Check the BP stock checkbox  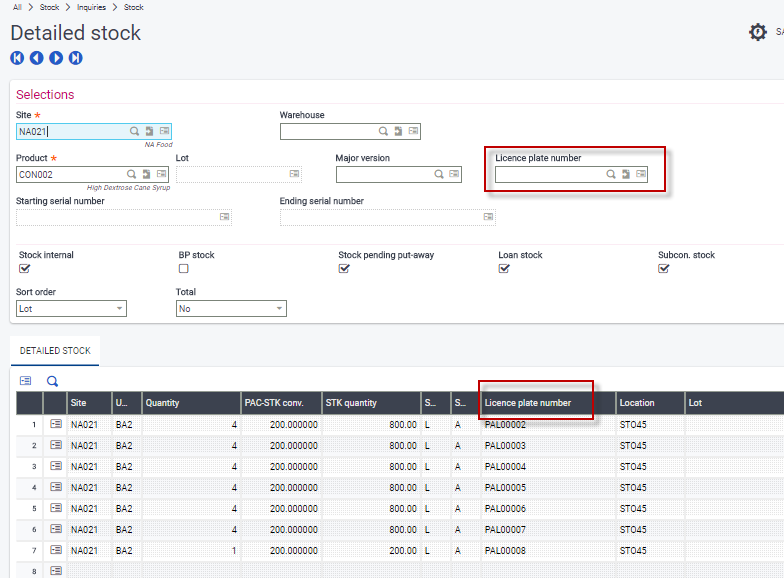184,268
